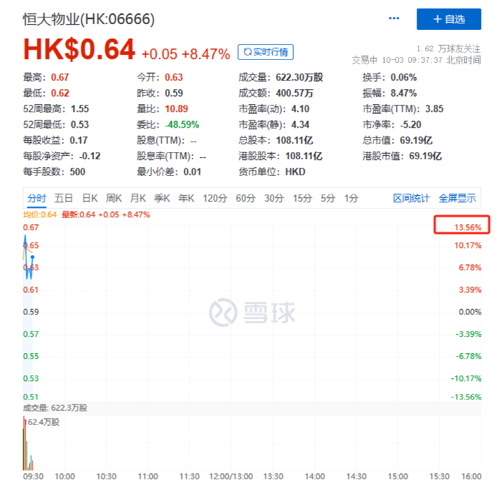
Task: Click the 13.56% label highlighted in red
Action: [468, 227]
